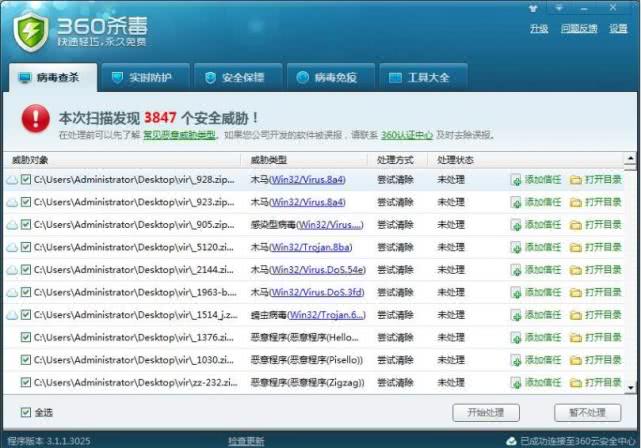641x448 pixels.
Task: Switch to 安全保镖 tab
Action: (238, 77)
